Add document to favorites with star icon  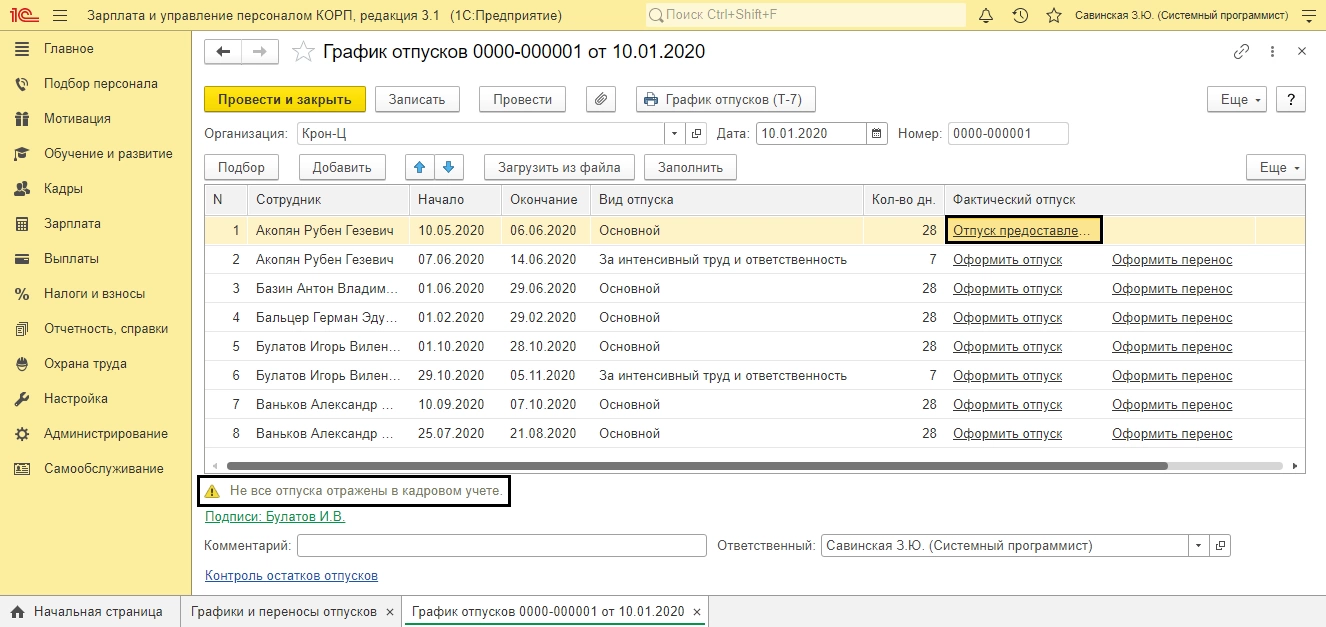tap(303, 52)
